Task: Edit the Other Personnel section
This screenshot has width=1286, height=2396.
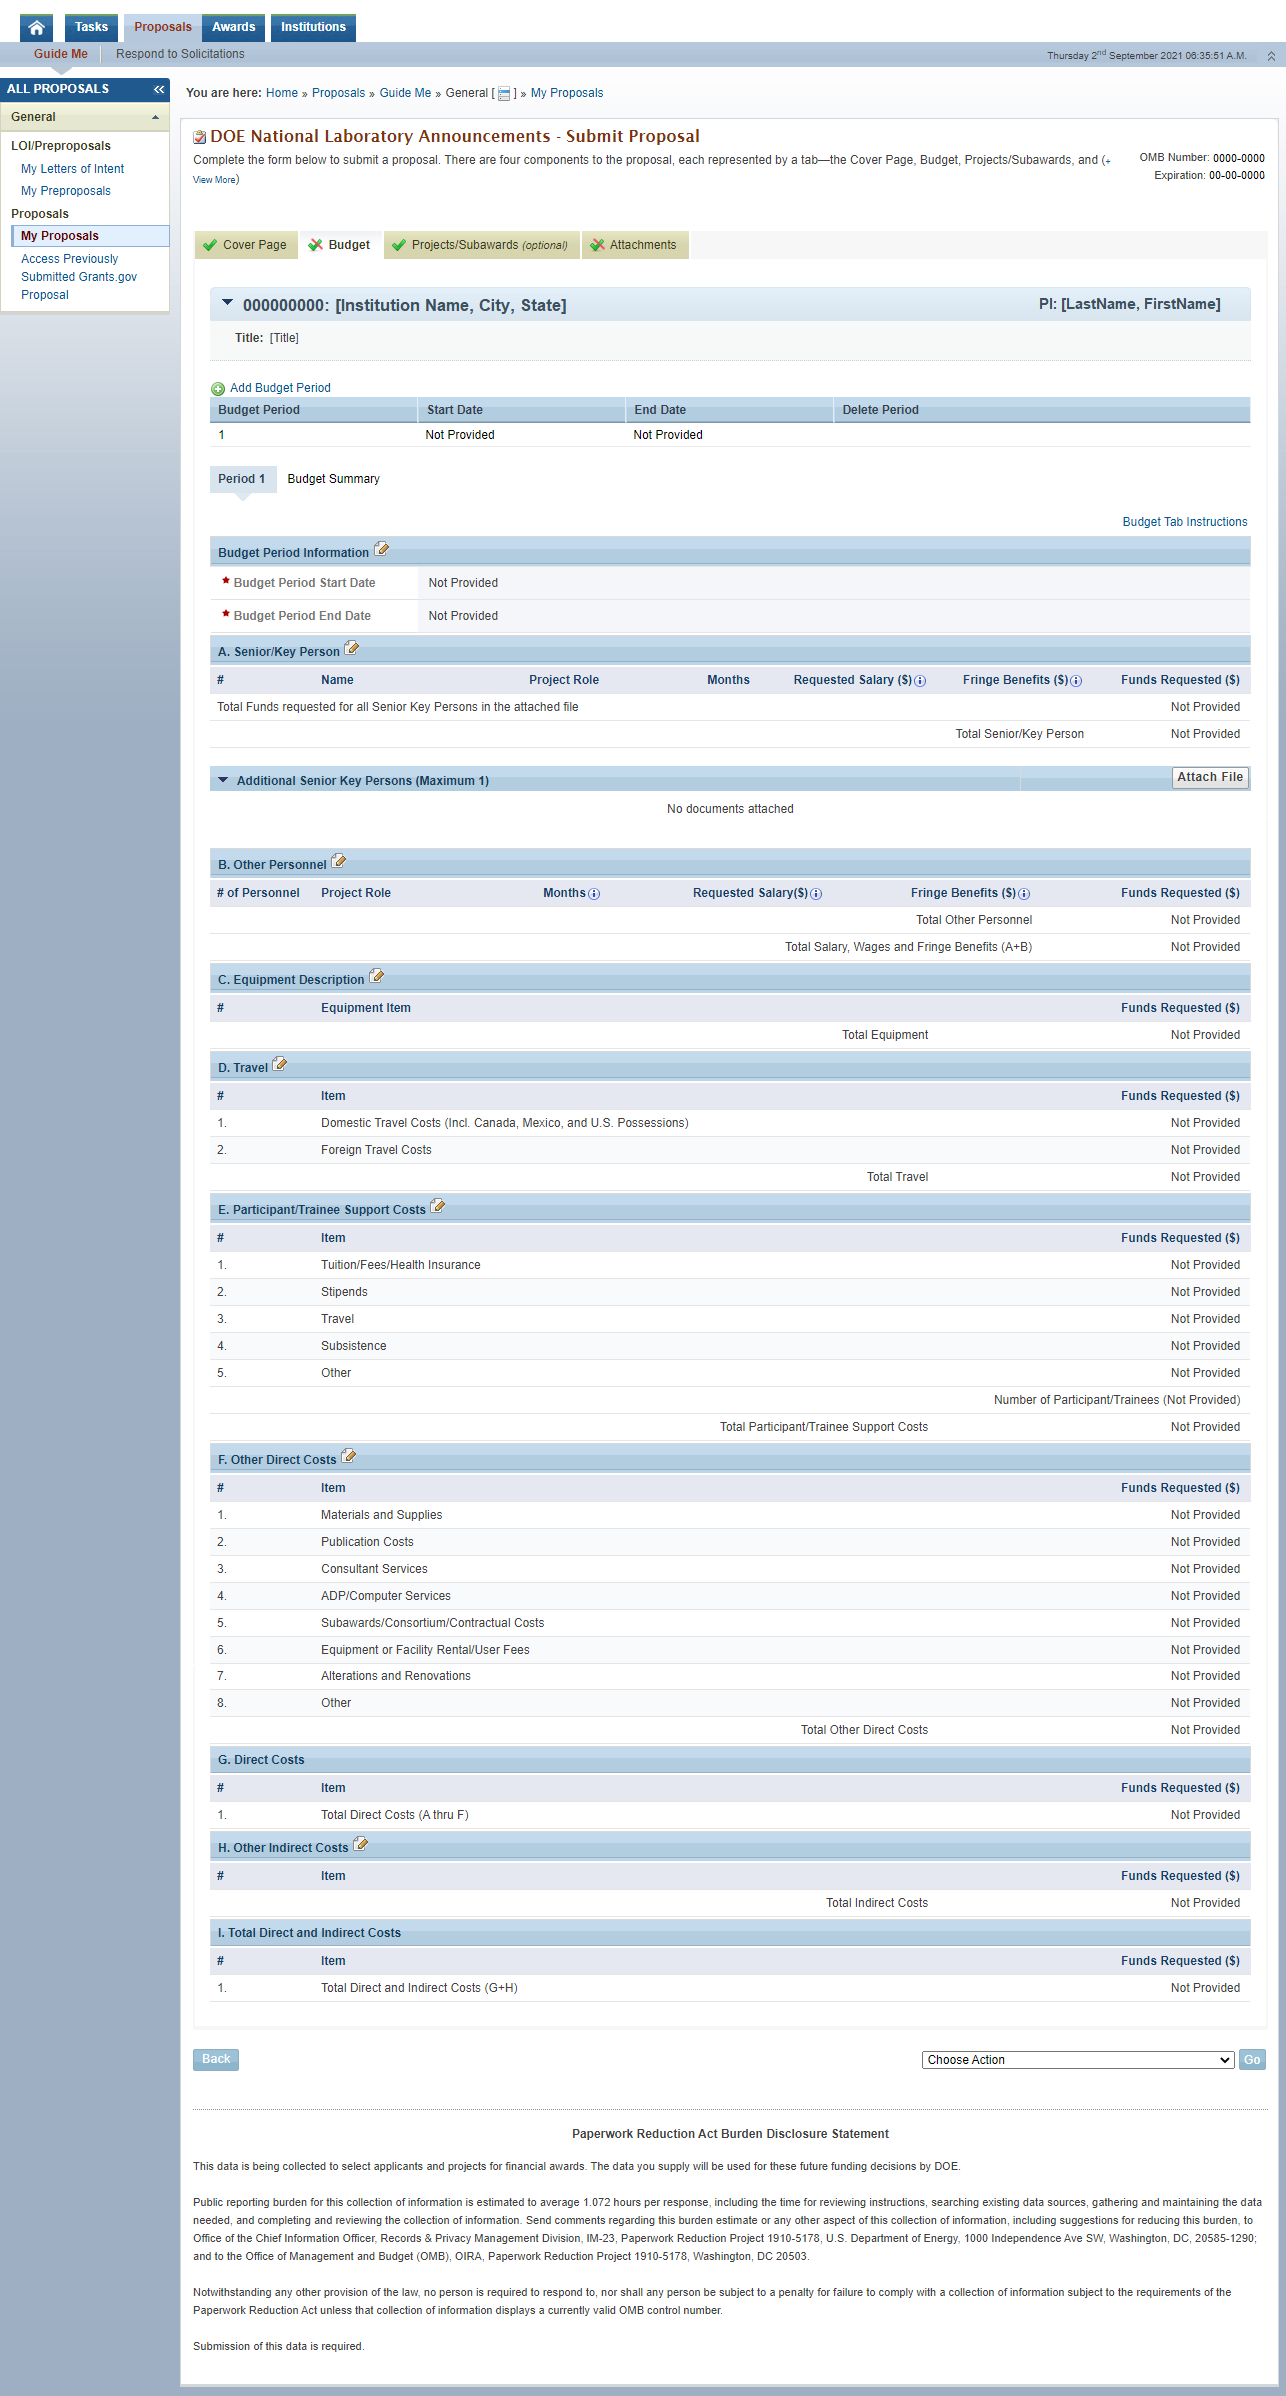Action: pos(339,862)
